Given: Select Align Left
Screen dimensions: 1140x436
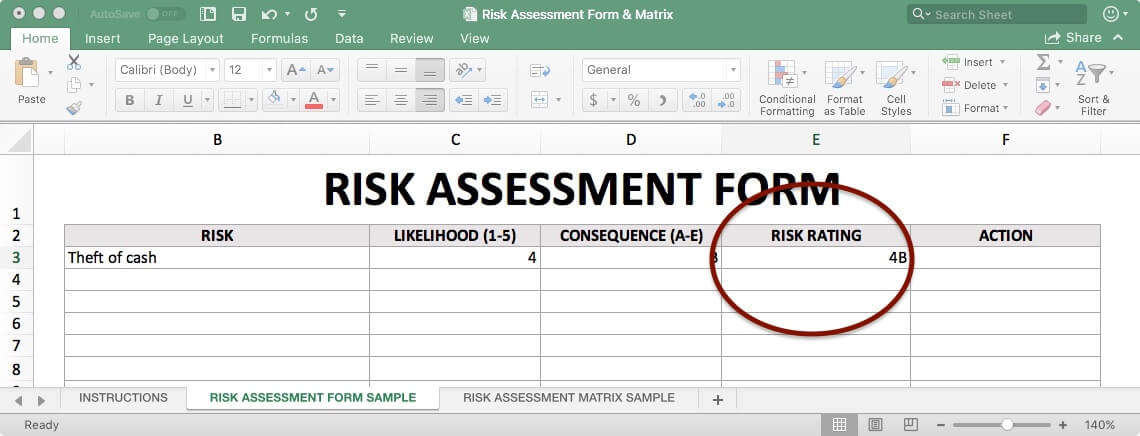Looking at the screenshot, I should [x=372, y=100].
